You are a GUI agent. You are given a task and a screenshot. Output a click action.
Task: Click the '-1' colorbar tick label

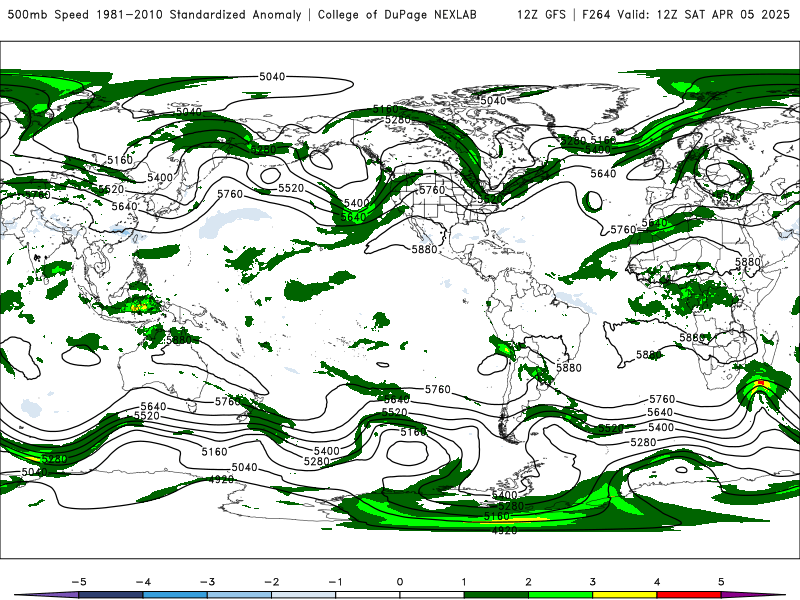tap(335, 582)
